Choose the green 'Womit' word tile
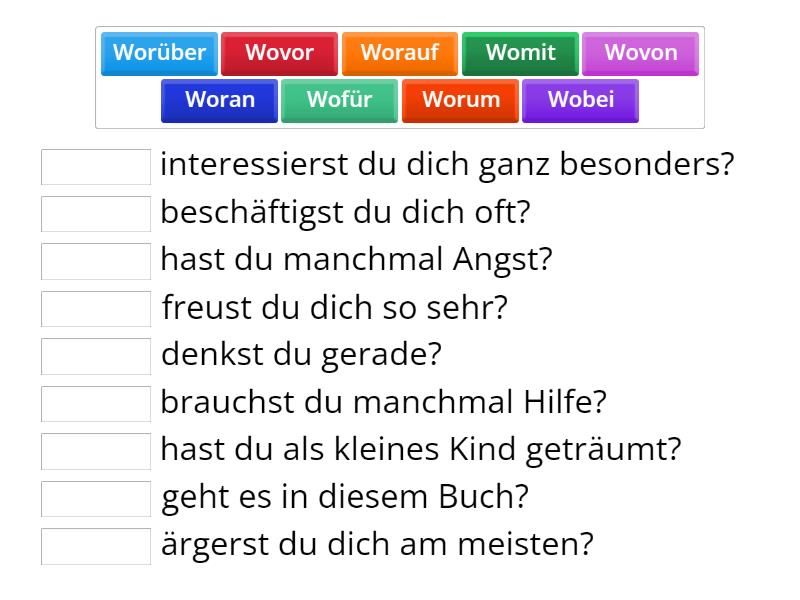 click(520, 53)
